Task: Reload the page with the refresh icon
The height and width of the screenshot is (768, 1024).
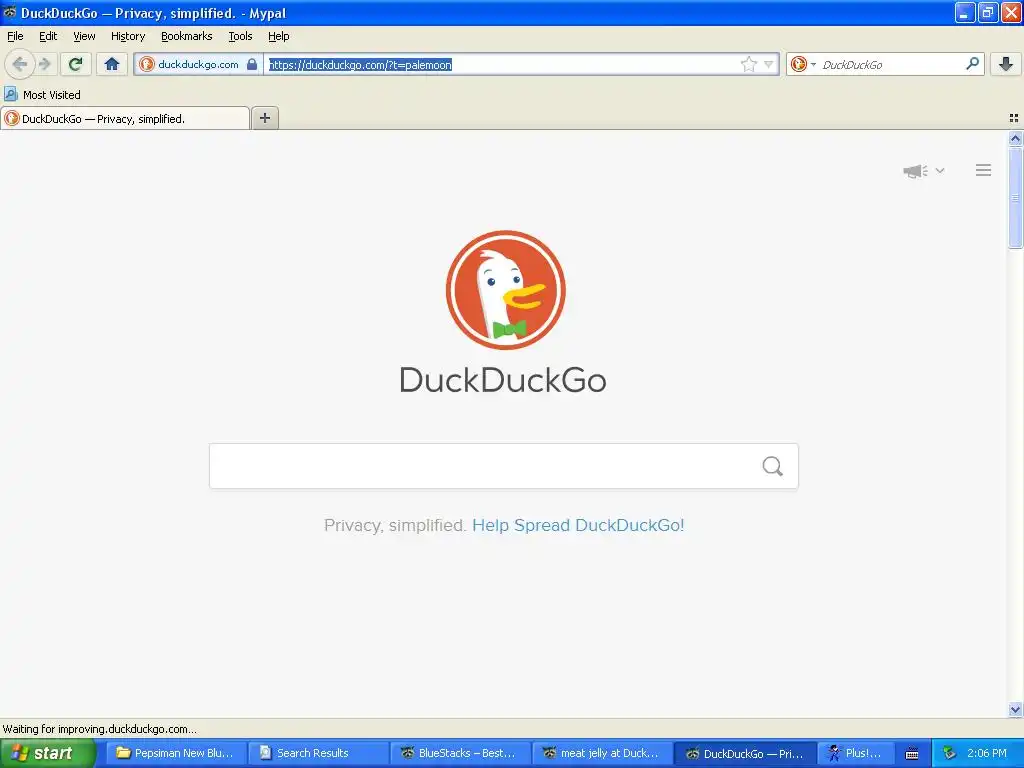Action: point(75,64)
